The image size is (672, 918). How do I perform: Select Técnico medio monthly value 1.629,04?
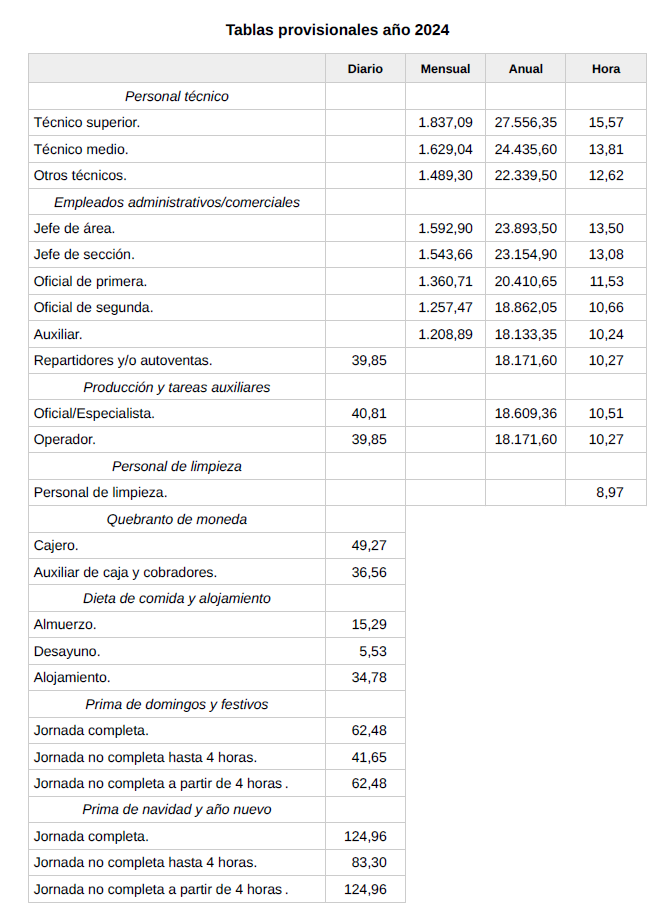click(445, 149)
